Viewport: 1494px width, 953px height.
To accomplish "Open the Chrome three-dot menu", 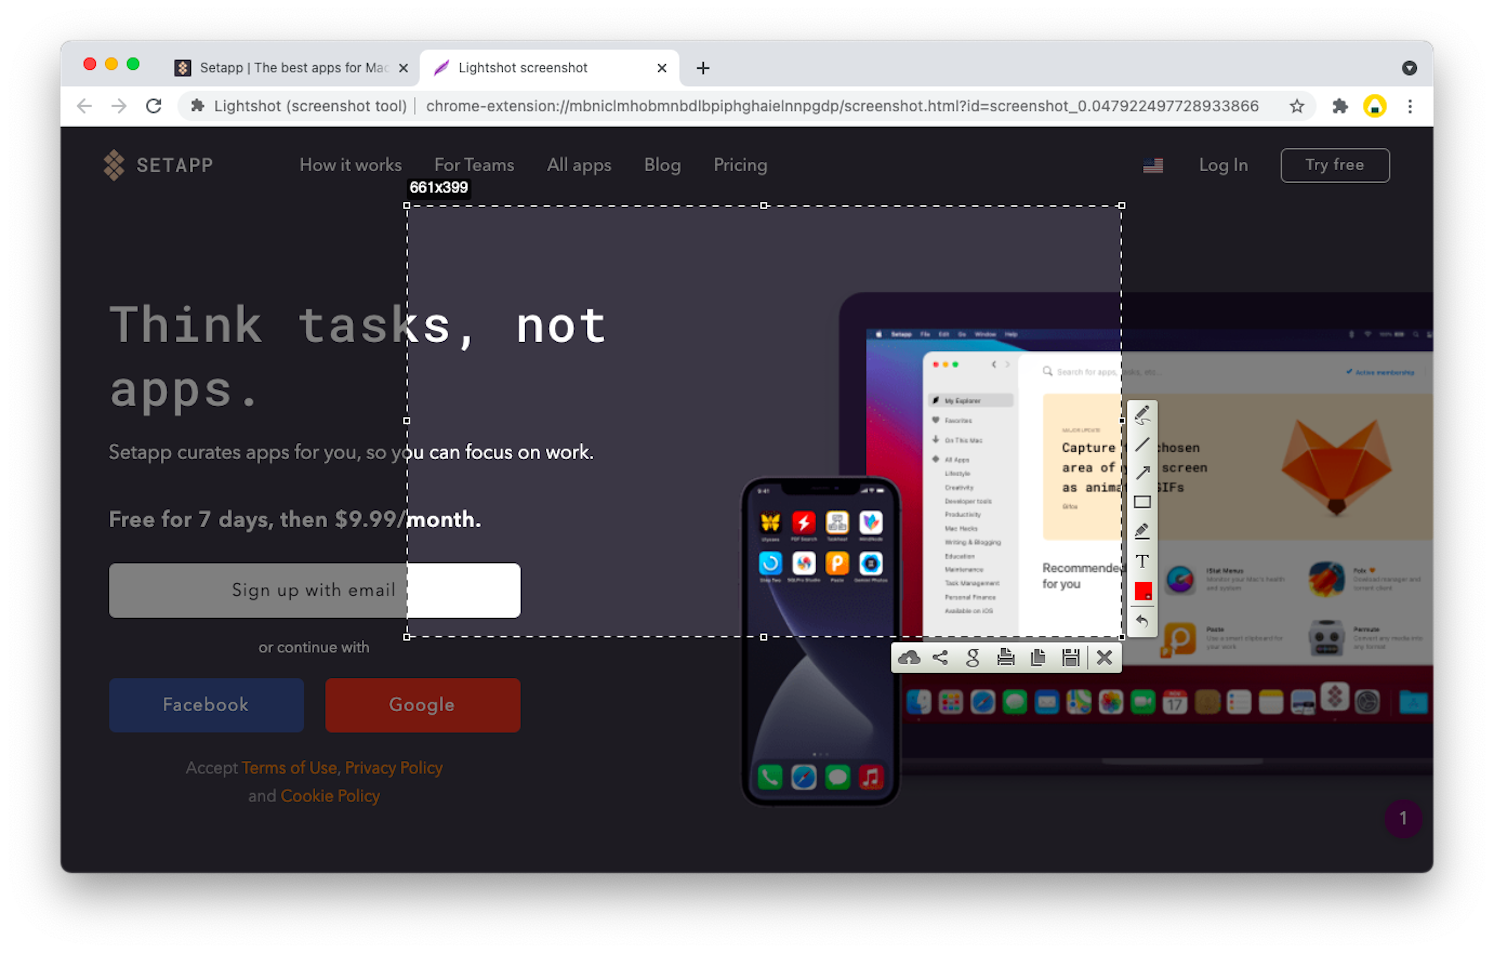I will (1410, 106).
